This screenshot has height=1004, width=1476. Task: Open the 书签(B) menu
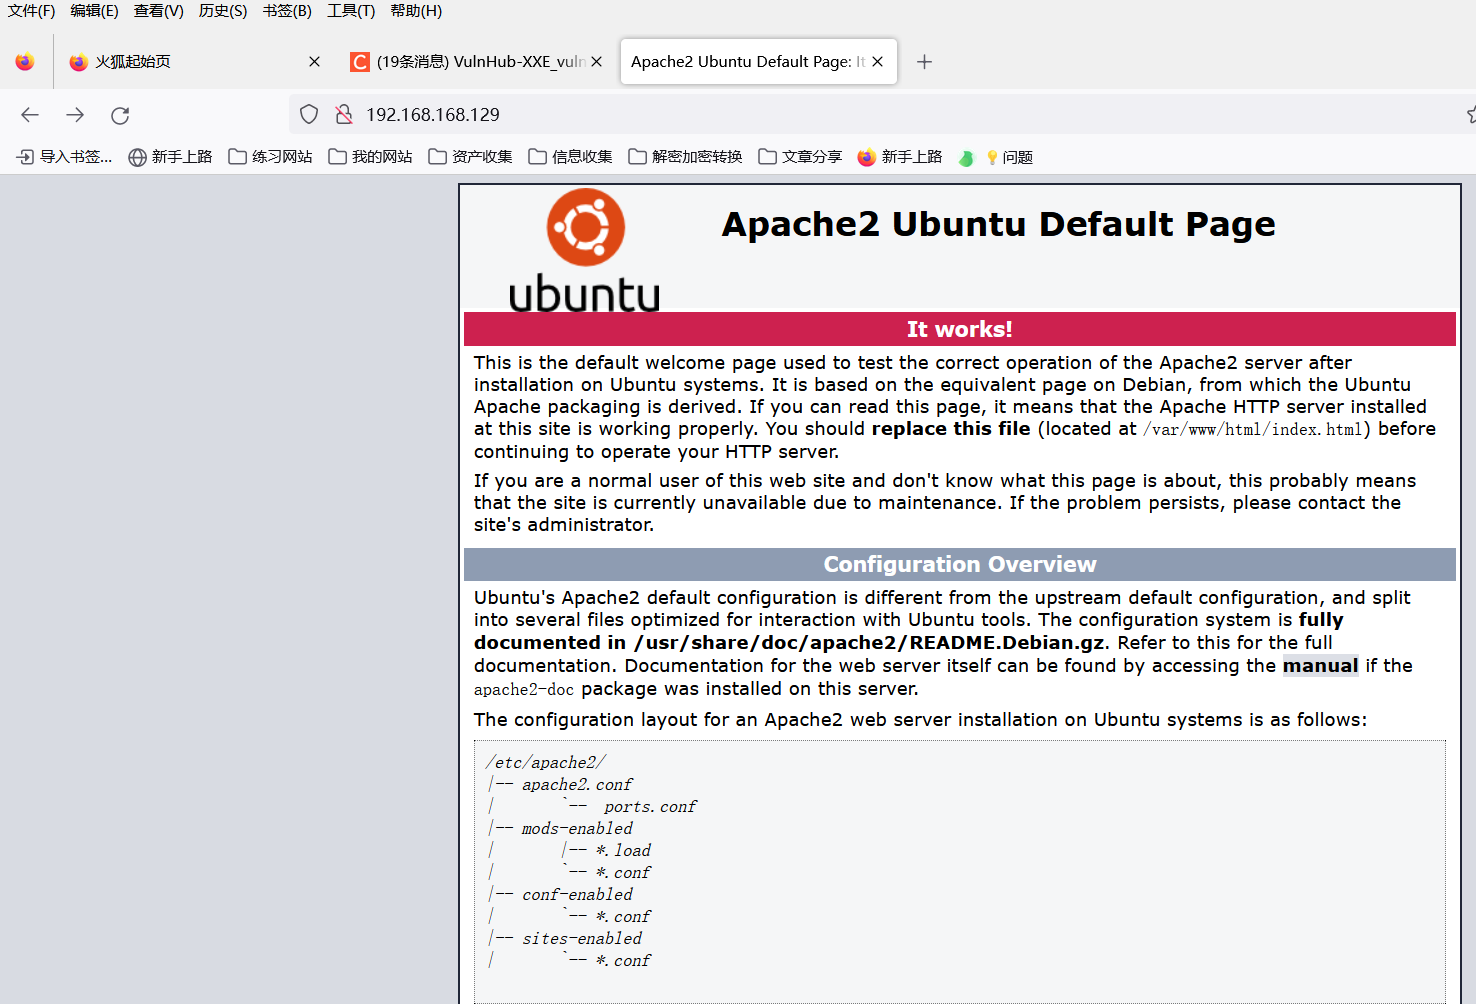tap(287, 11)
